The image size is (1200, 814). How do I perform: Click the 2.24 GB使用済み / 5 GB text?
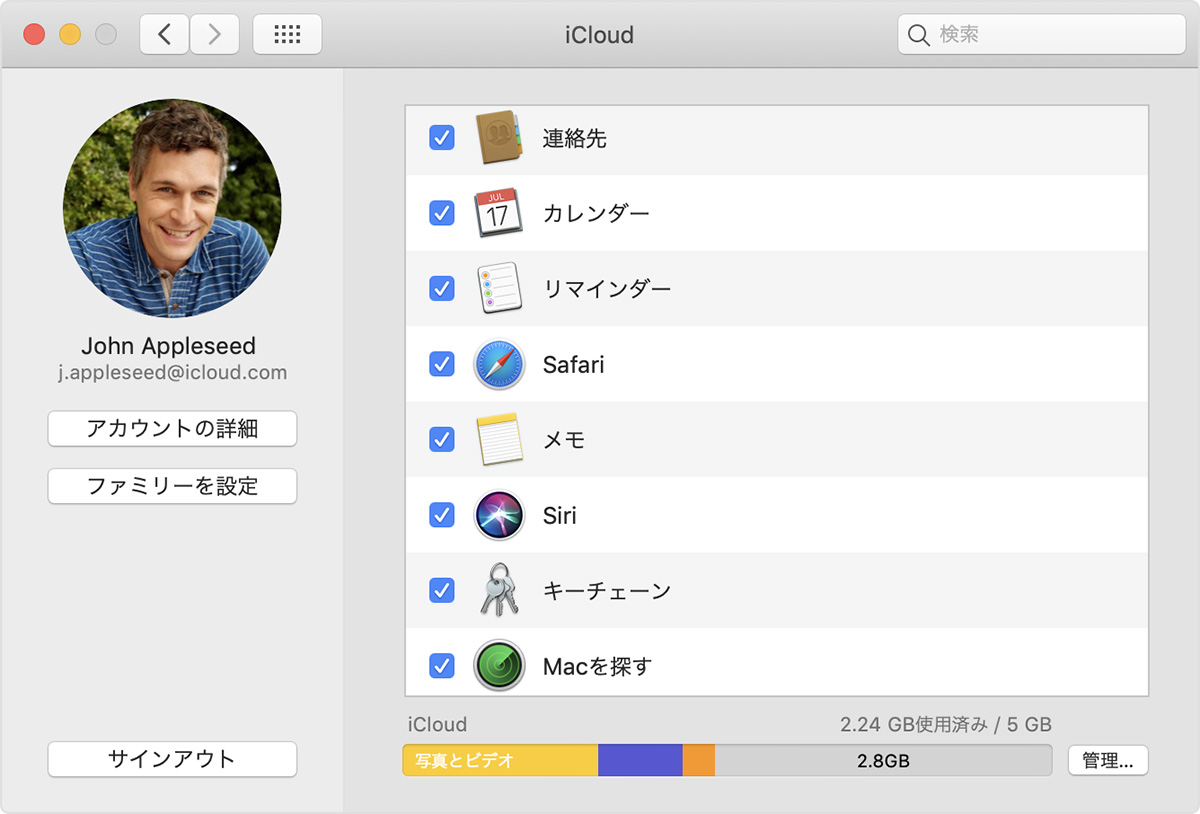[946, 724]
